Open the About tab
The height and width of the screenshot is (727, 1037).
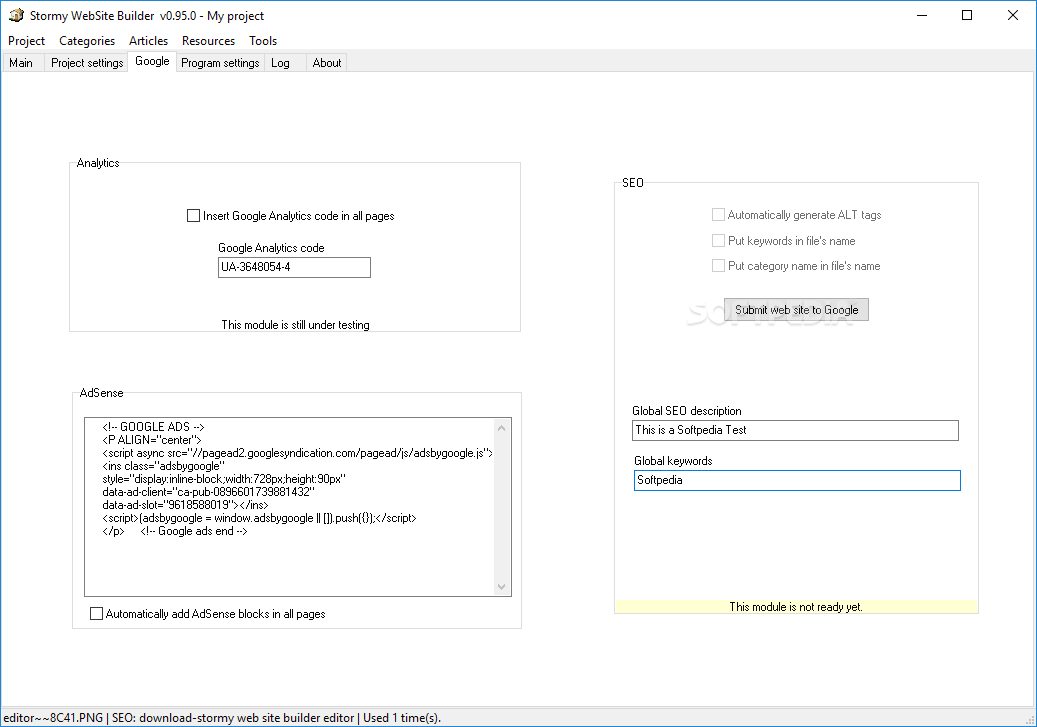(327, 63)
